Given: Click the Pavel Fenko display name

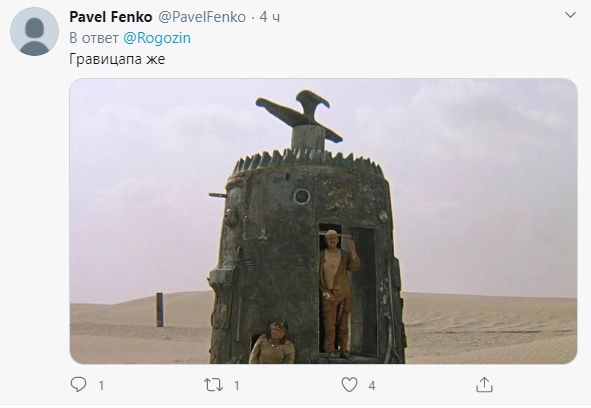Looking at the screenshot, I should 111,17.
